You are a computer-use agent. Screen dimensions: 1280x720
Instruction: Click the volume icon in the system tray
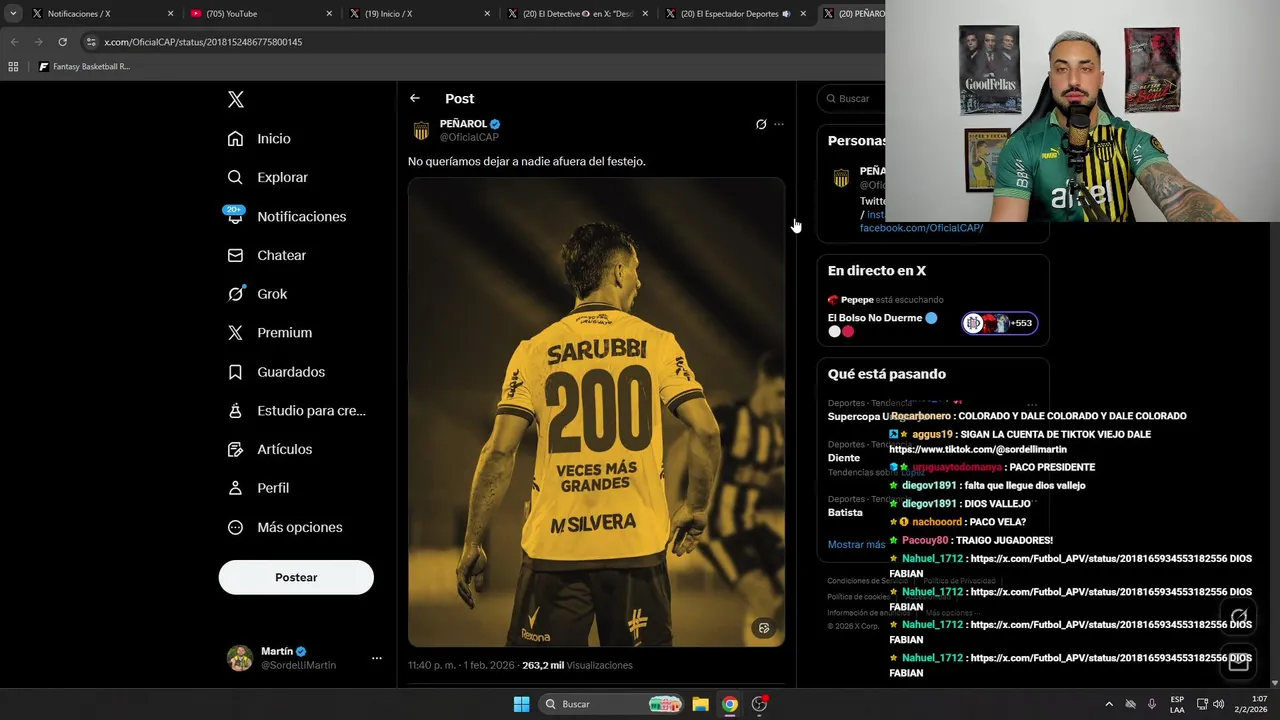click(x=1218, y=704)
